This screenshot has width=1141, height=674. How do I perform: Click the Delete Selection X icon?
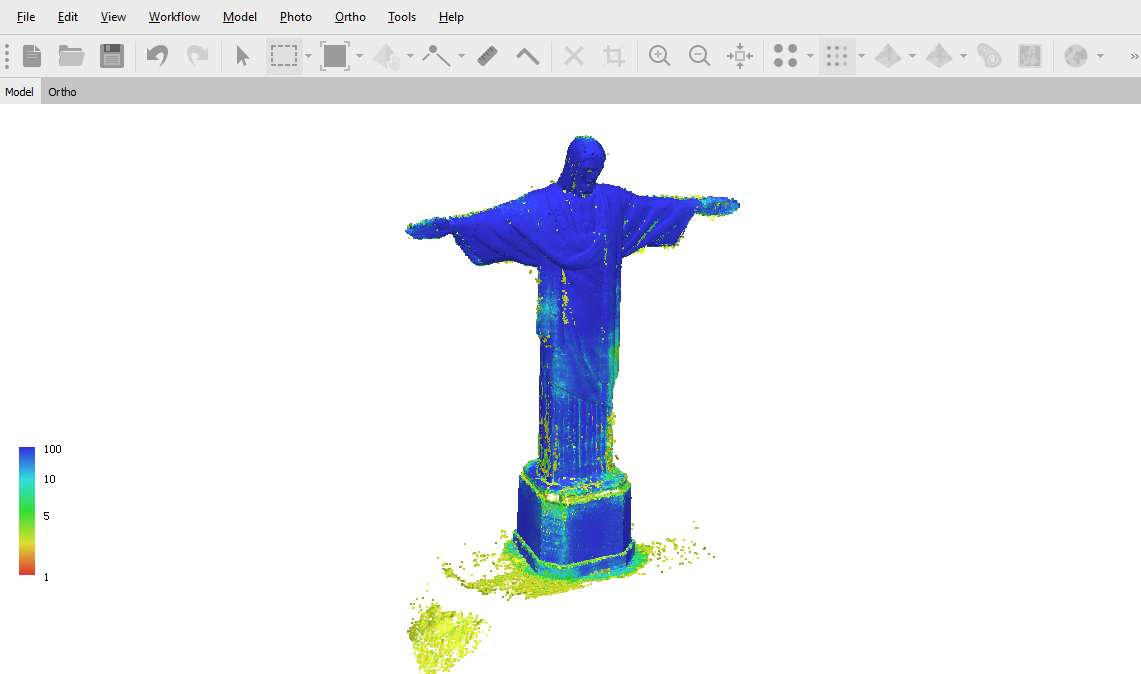pos(574,56)
